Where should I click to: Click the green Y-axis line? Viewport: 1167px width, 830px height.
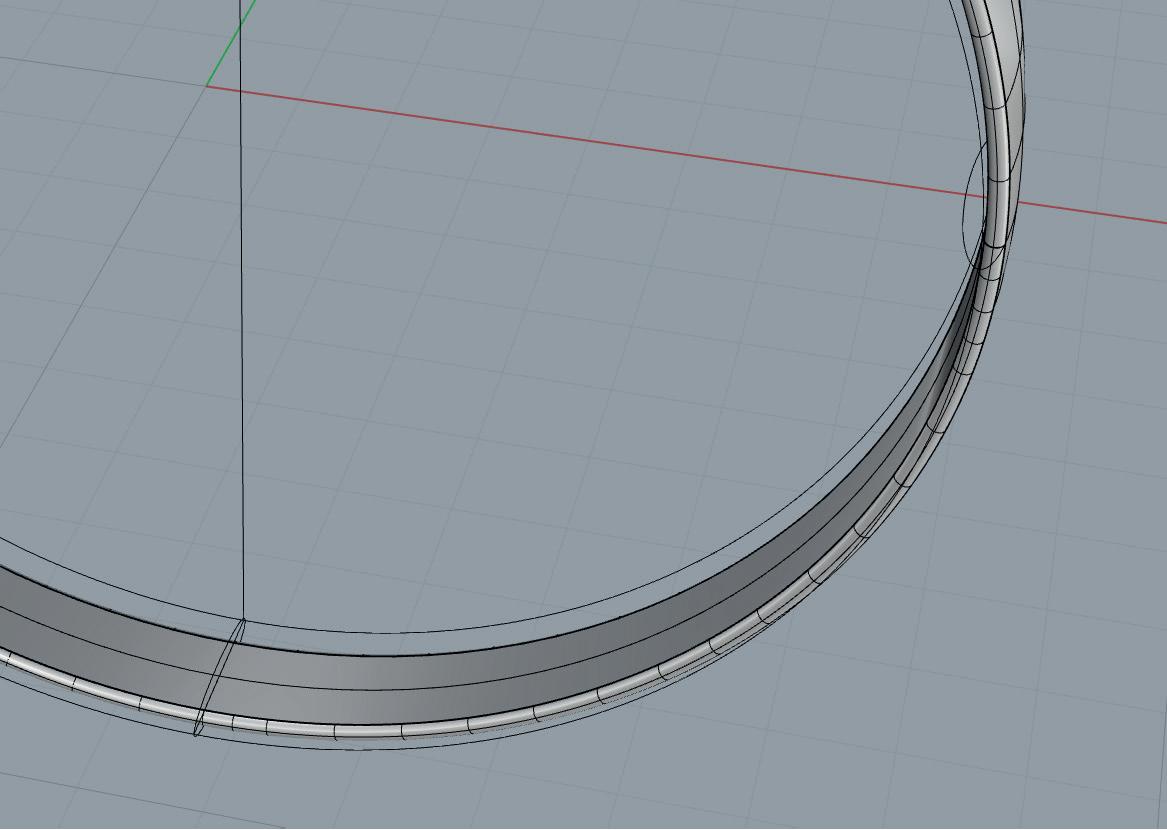pyautogui.click(x=231, y=42)
